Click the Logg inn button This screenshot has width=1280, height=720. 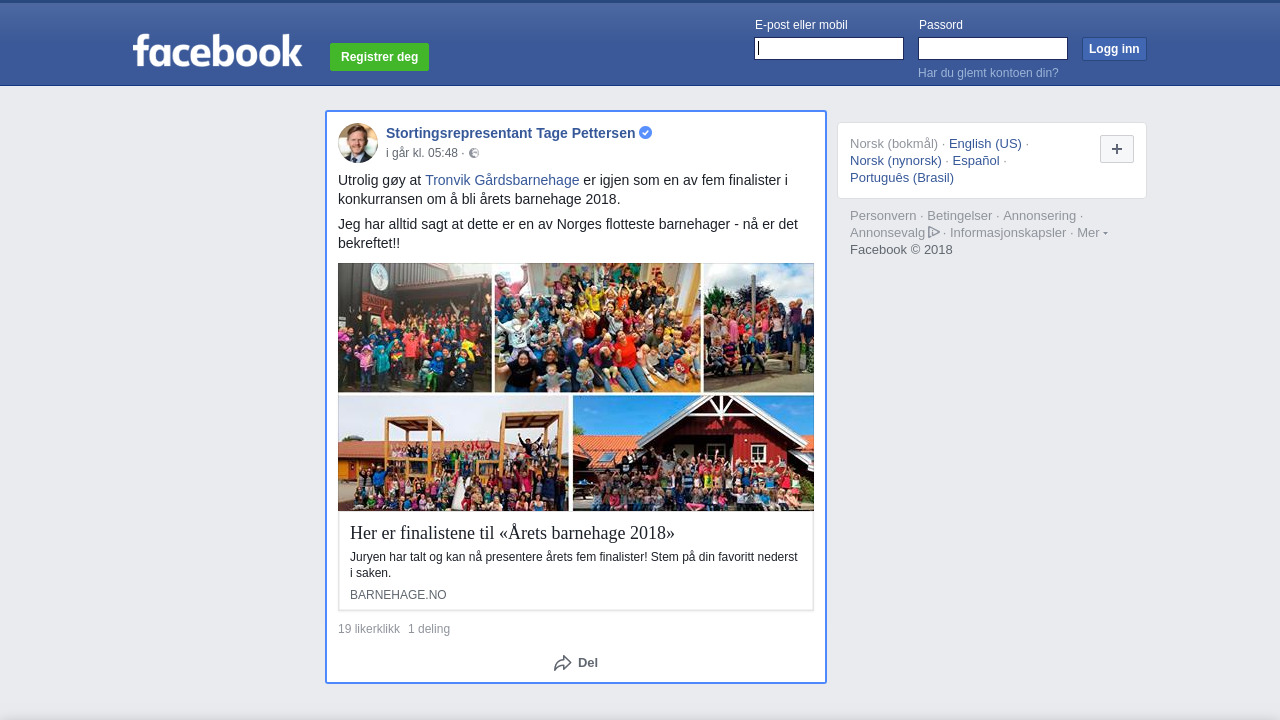coord(1114,49)
